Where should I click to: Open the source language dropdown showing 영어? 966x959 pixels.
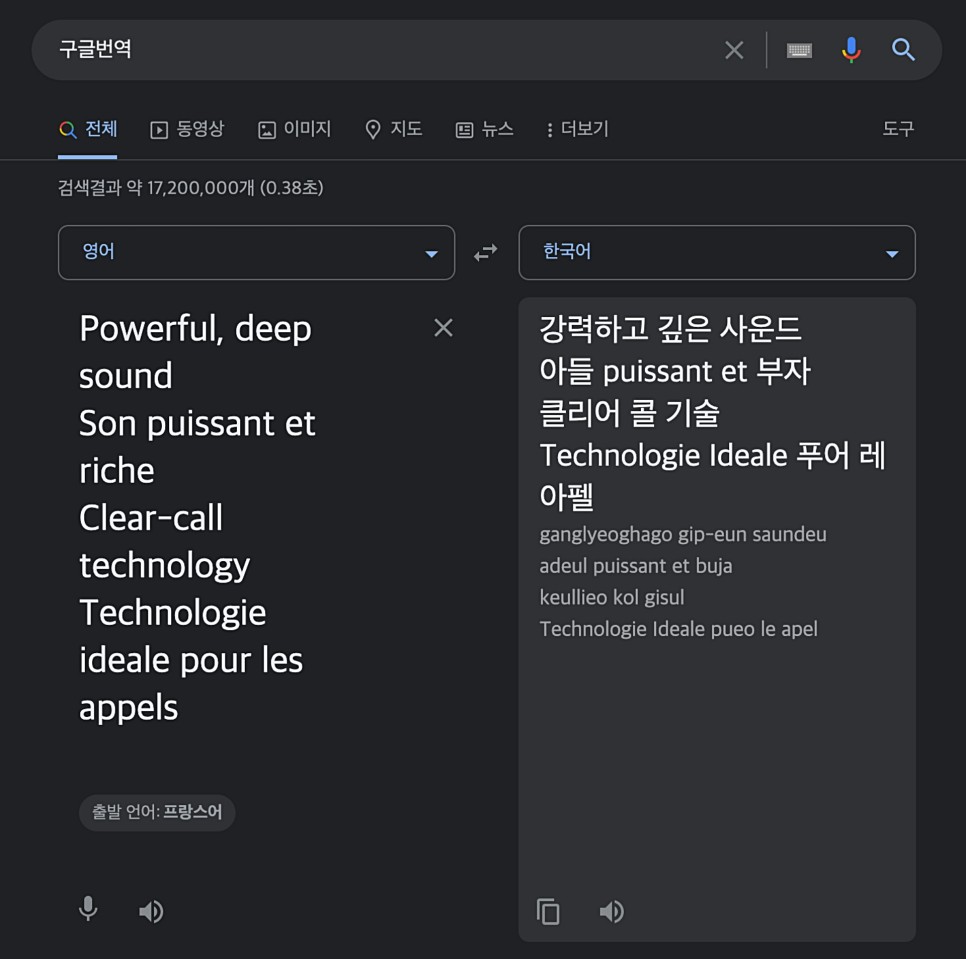[x=256, y=252]
